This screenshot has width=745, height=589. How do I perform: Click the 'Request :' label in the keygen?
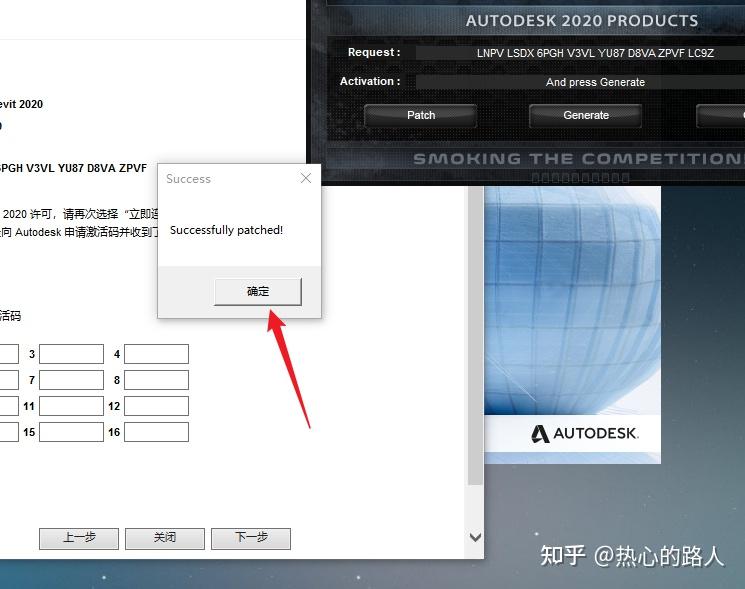(x=374, y=52)
